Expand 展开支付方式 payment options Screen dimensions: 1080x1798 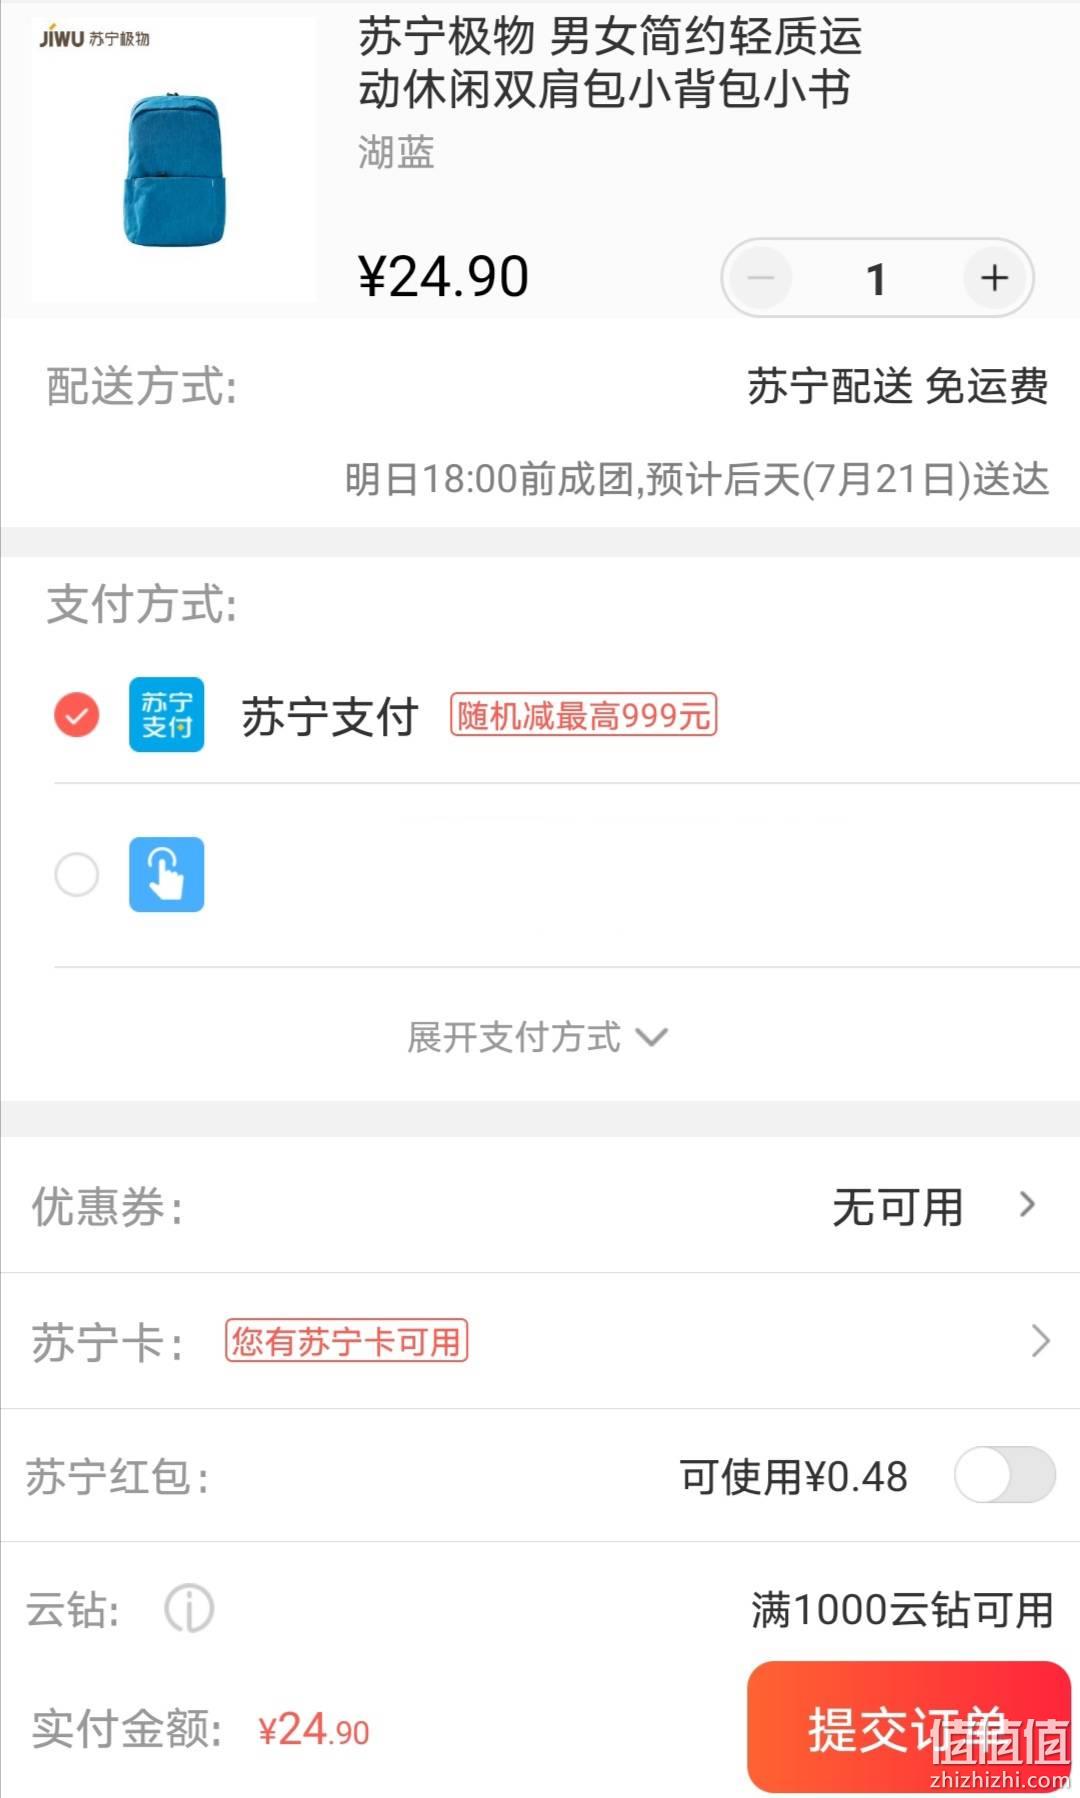[537, 1037]
